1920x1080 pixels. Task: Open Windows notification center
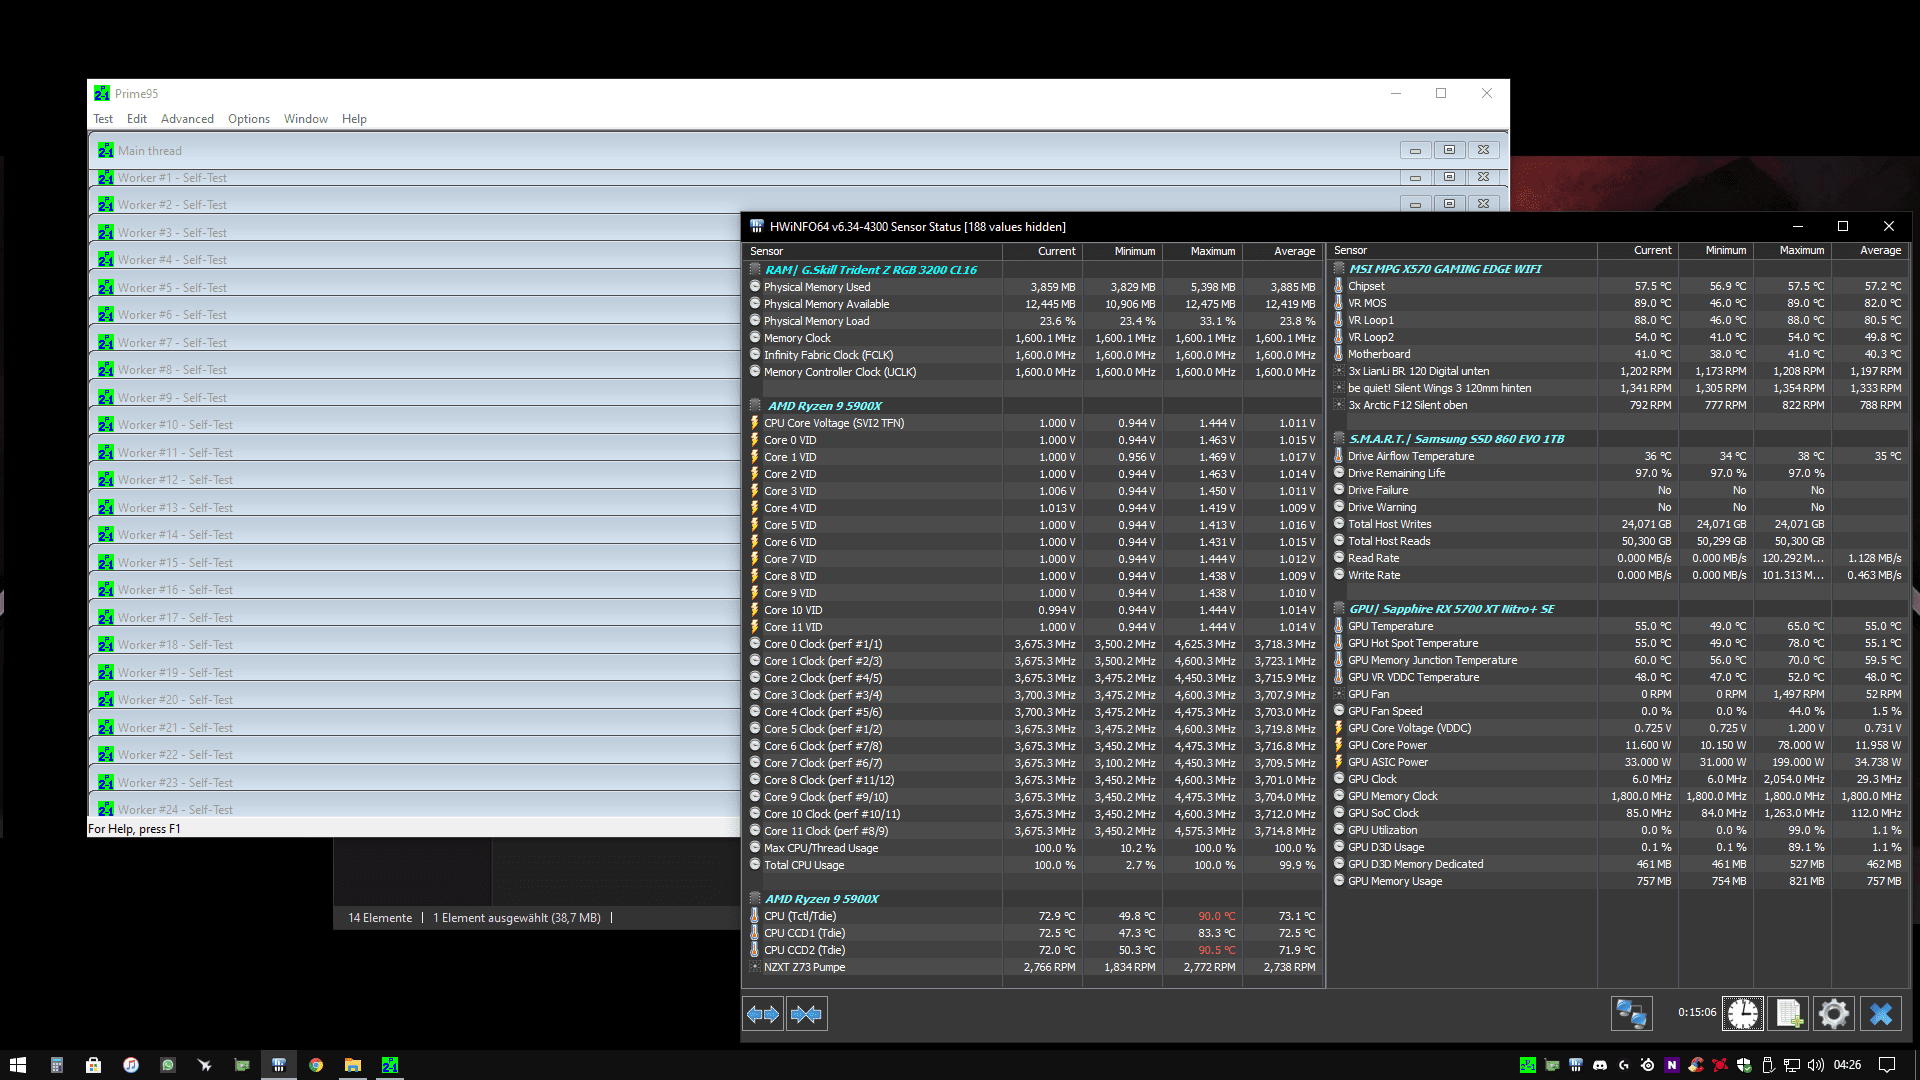click(x=1887, y=1065)
